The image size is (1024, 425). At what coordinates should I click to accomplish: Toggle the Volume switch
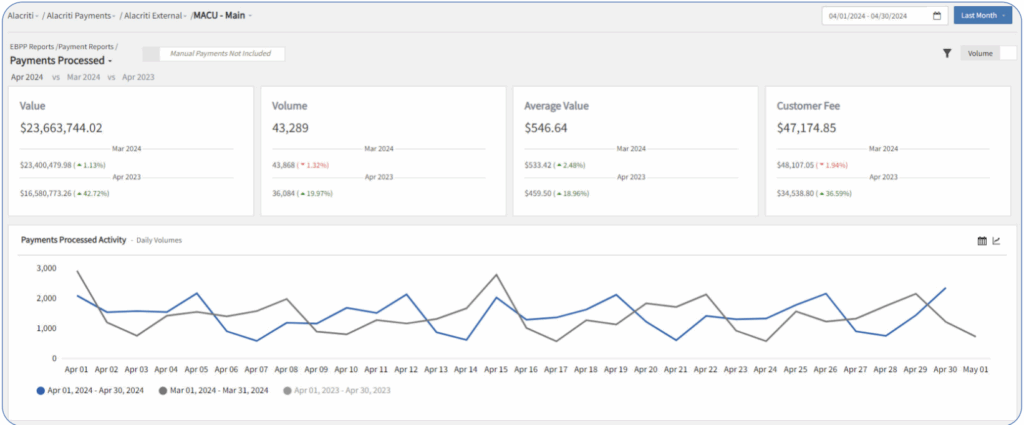click(1007, 54)
